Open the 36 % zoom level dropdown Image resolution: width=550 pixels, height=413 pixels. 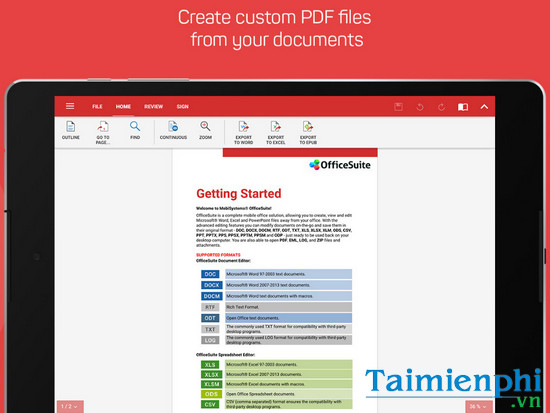click(x=479, y=406)
